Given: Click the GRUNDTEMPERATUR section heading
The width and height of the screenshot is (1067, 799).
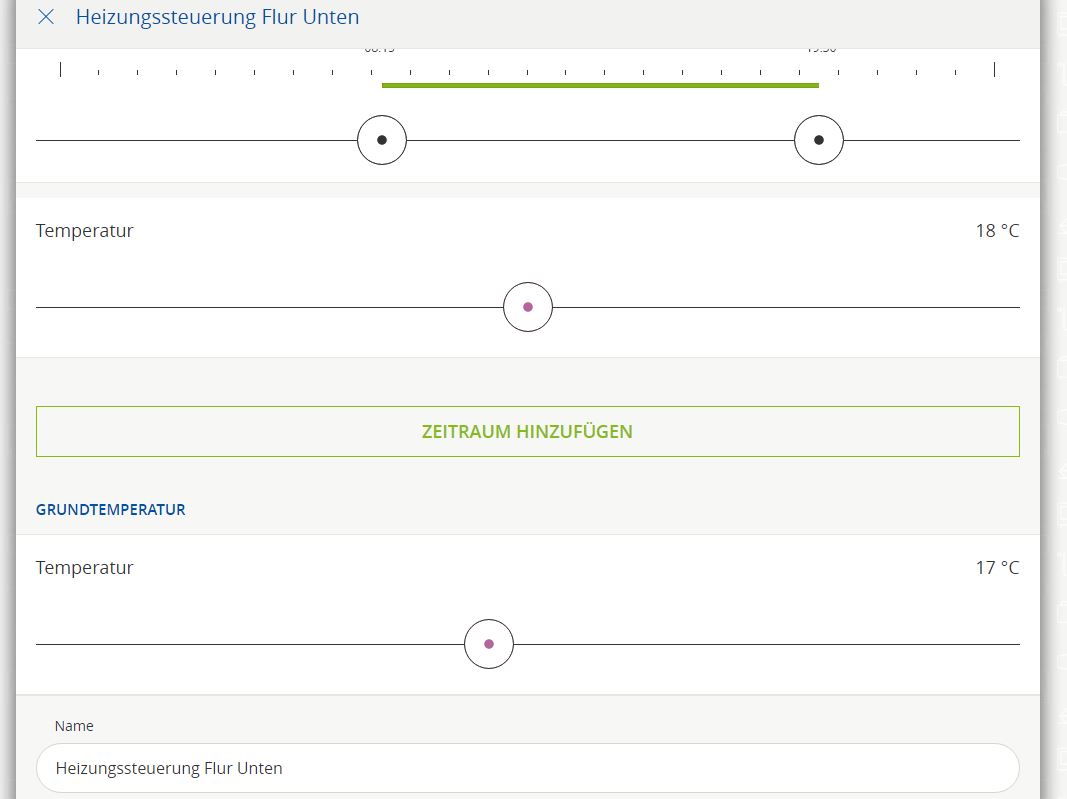Looking at the screenshot, I should pos(111,510).
